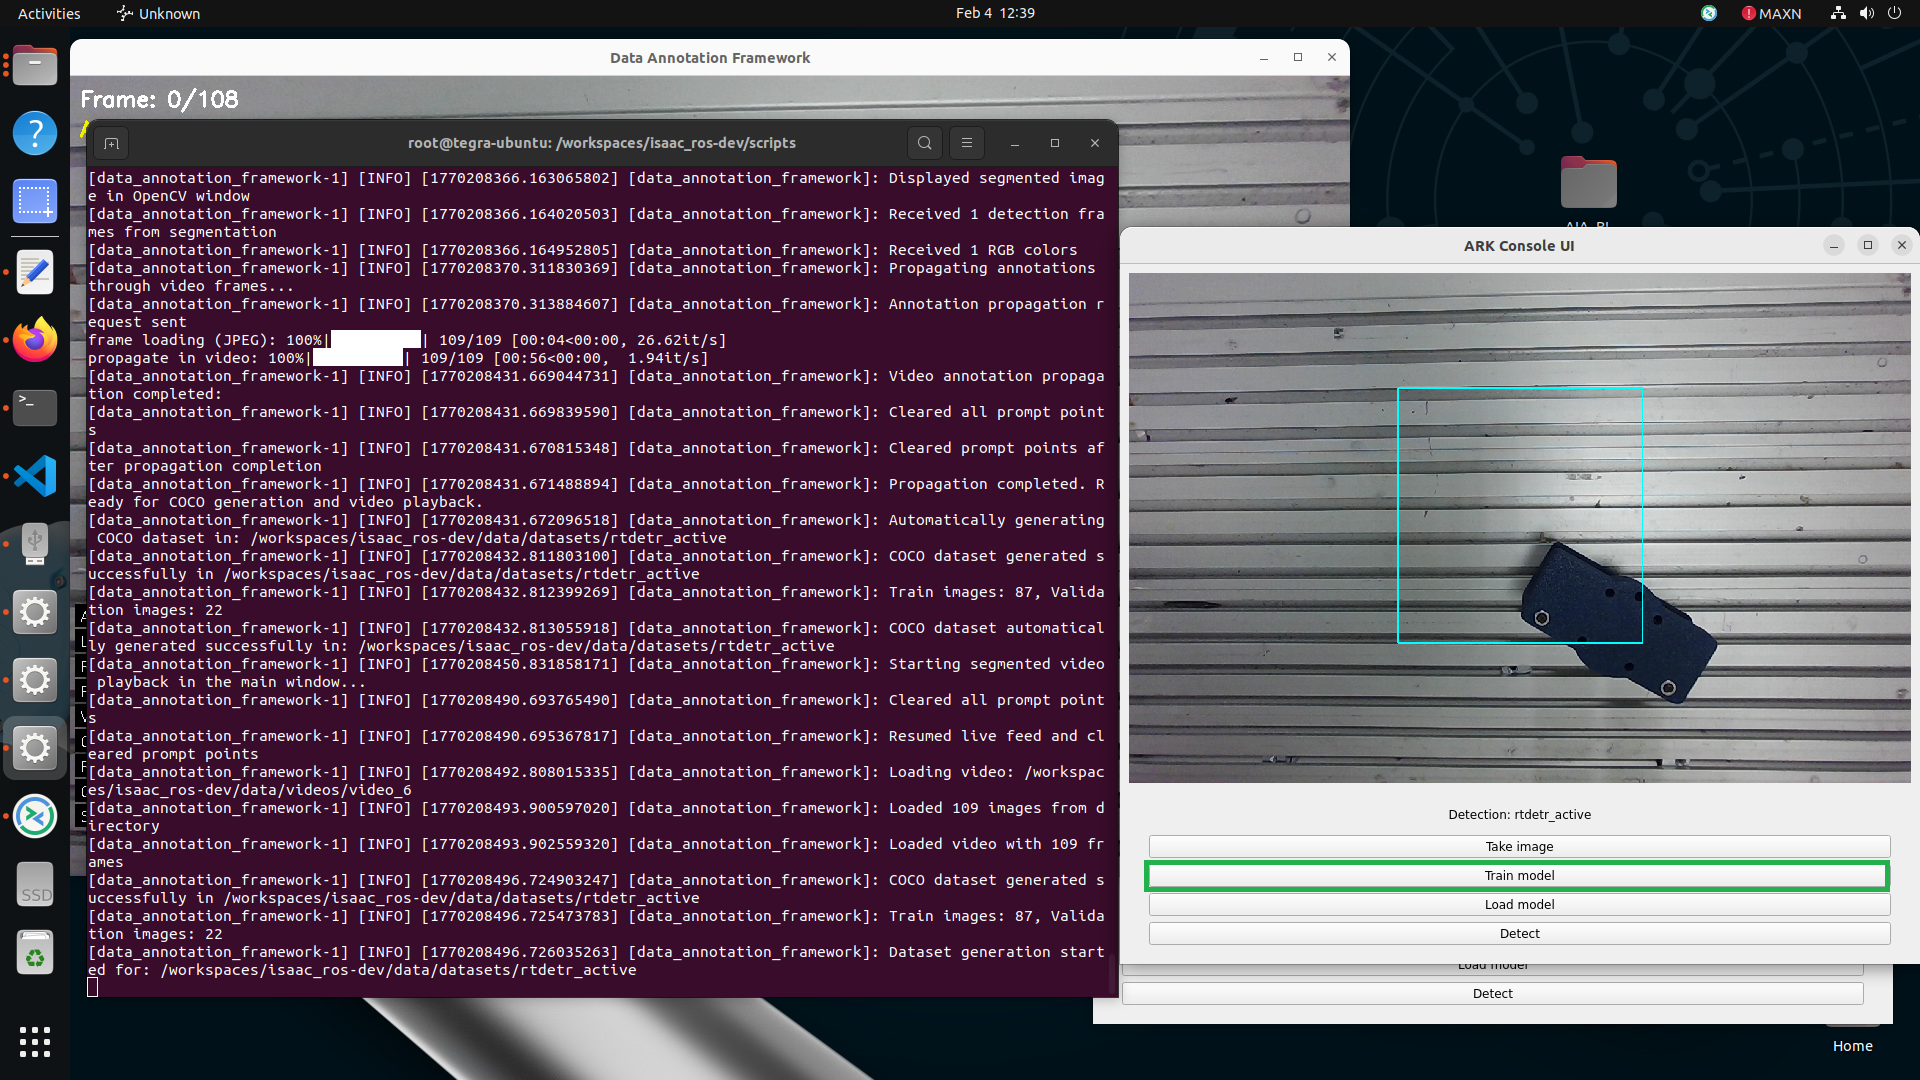Open the Text Editor dock icon
Viewport: 1920px width, 1080px height.
(x=35, y=272)
